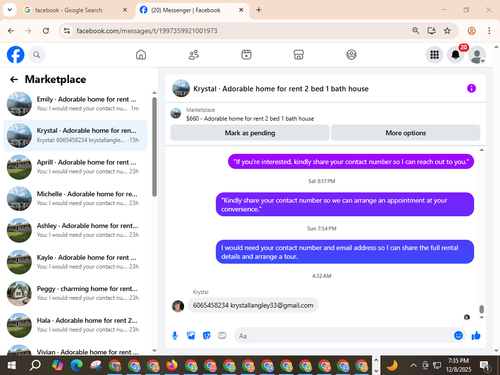Image resolution: width=500 pixels, height=375 pixels.
Task: Click Mark as pending button
Action: (250, 133)
